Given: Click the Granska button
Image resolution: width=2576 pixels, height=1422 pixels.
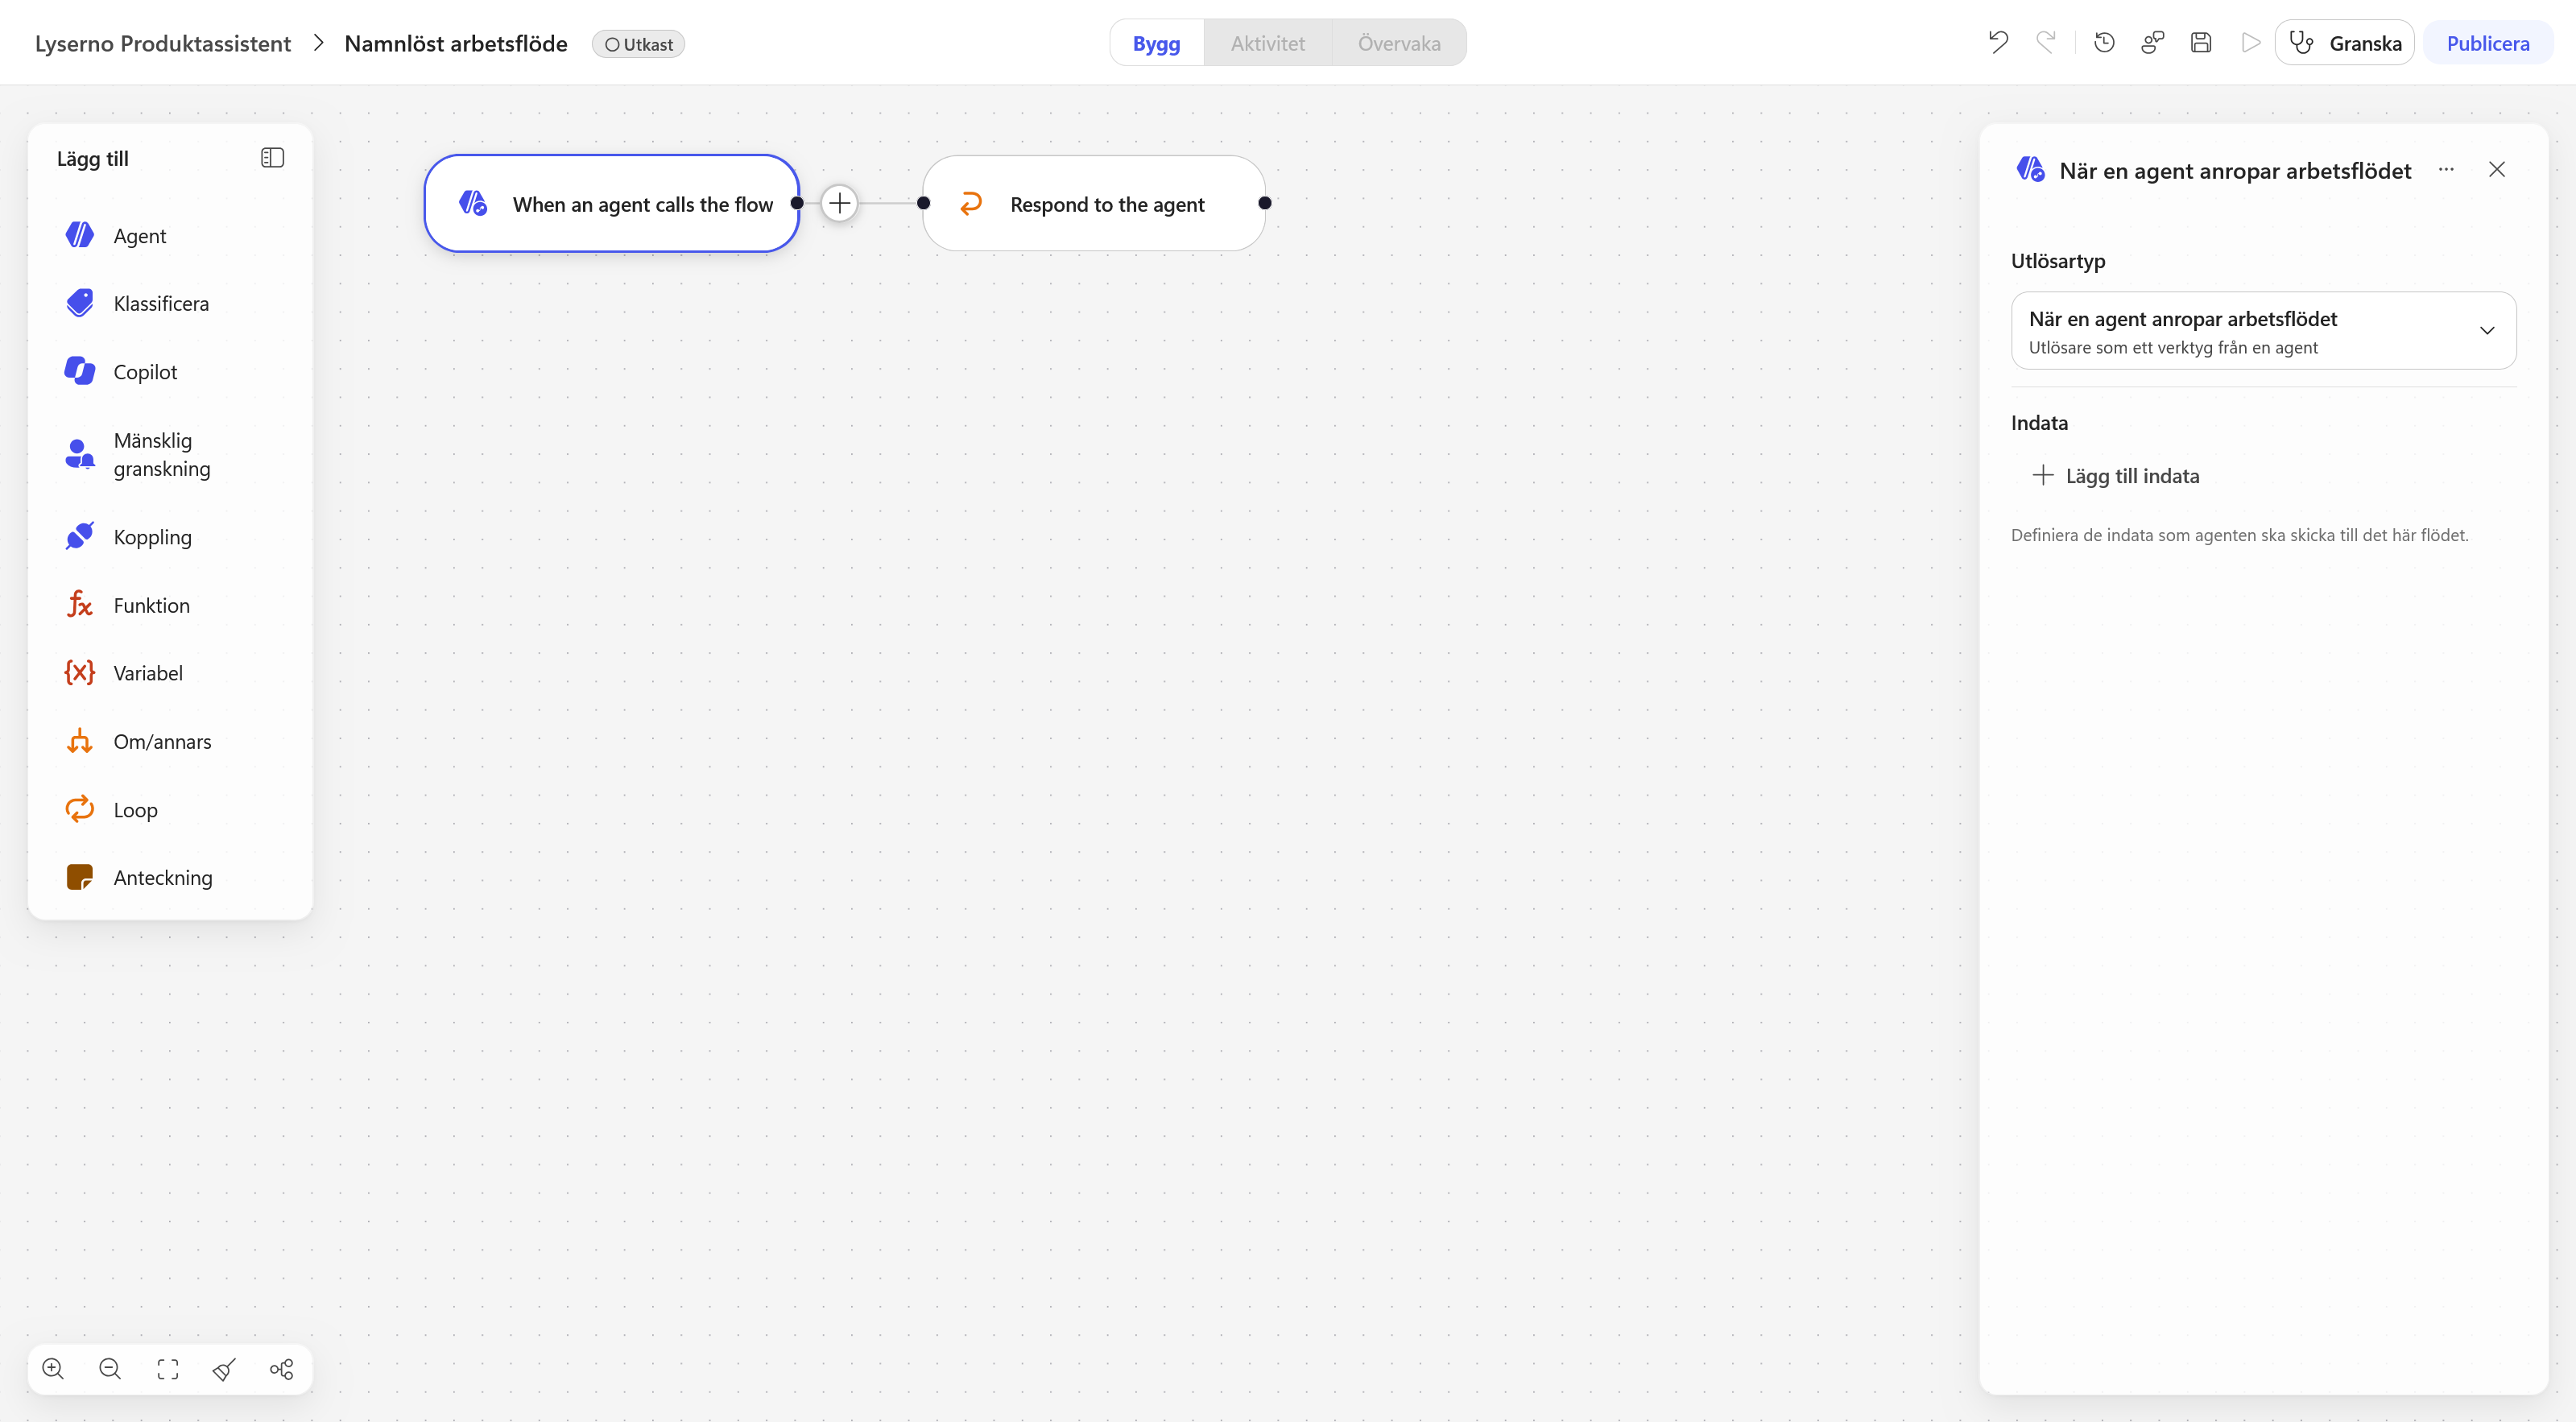Looking at the screenshot, I should (x=2344, y=43).
